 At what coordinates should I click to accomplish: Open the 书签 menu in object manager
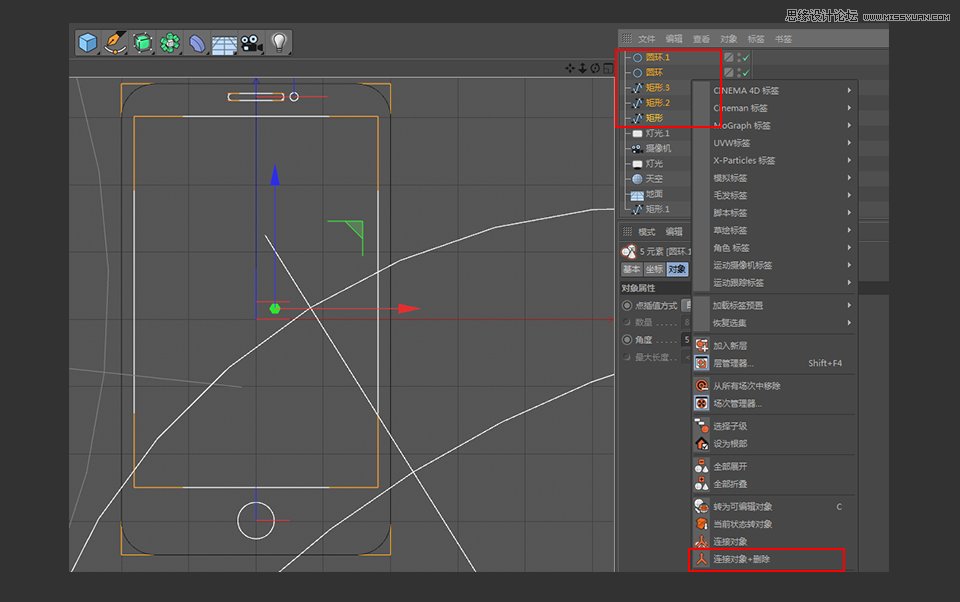coord(783,39)
